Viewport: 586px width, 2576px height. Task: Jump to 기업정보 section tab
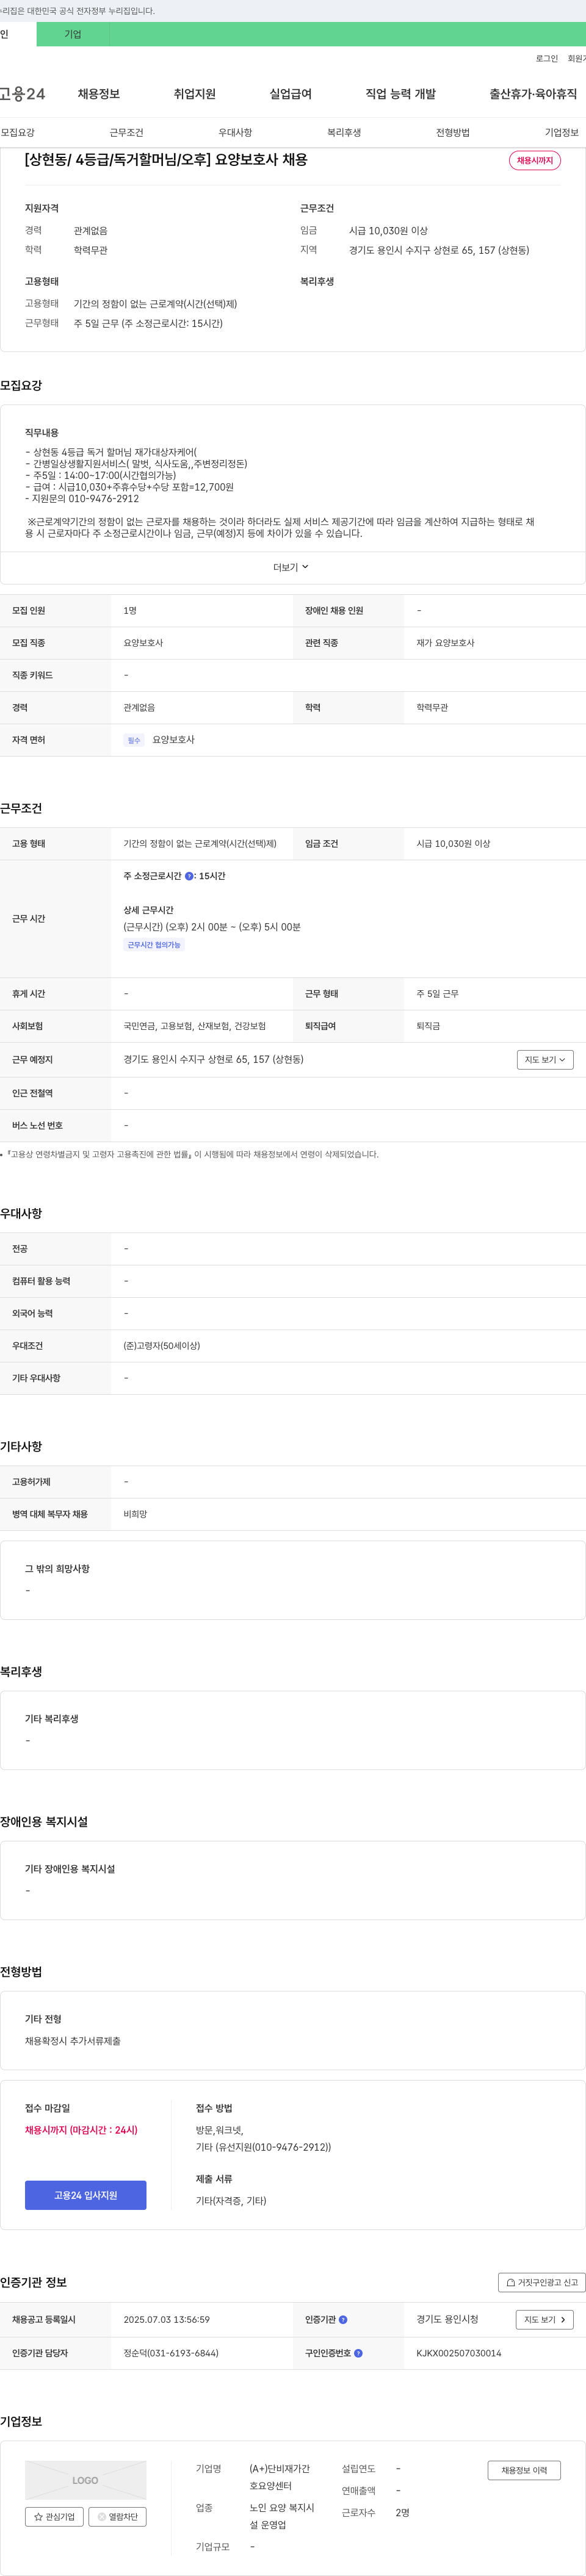(562, 133)
